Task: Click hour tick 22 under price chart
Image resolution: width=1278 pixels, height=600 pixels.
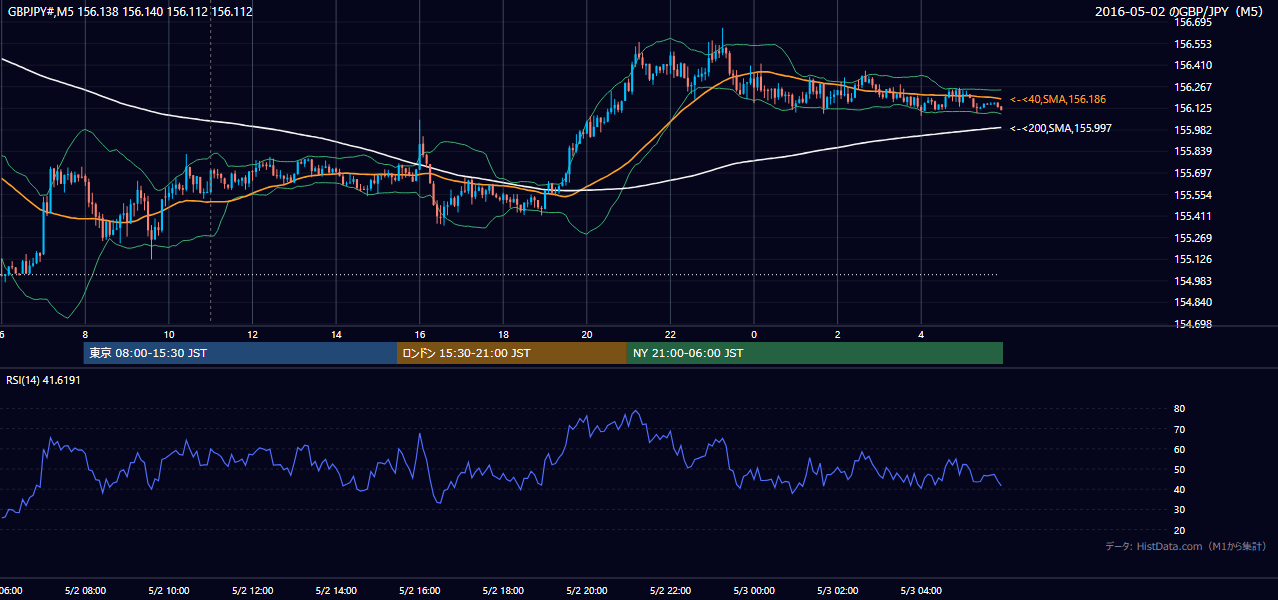Action: click(x=670, y=334)
